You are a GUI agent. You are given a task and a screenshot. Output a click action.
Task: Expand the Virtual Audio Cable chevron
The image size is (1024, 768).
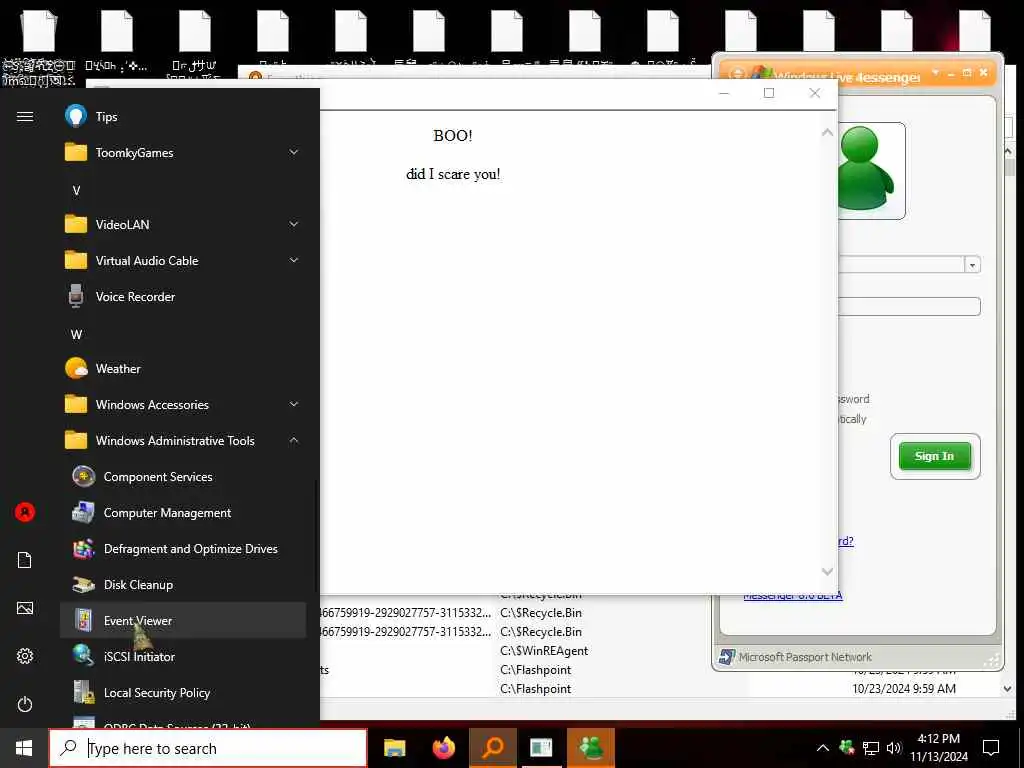294,260
